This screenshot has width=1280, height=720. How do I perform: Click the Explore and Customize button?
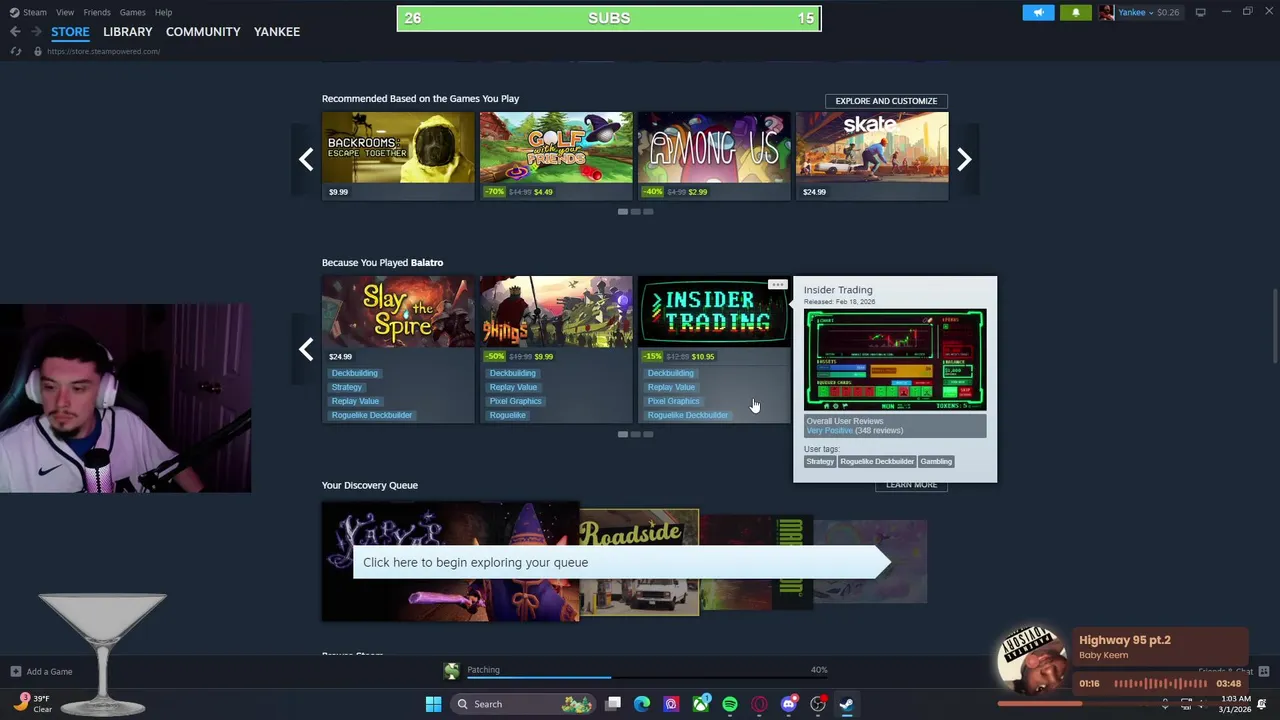886,101
